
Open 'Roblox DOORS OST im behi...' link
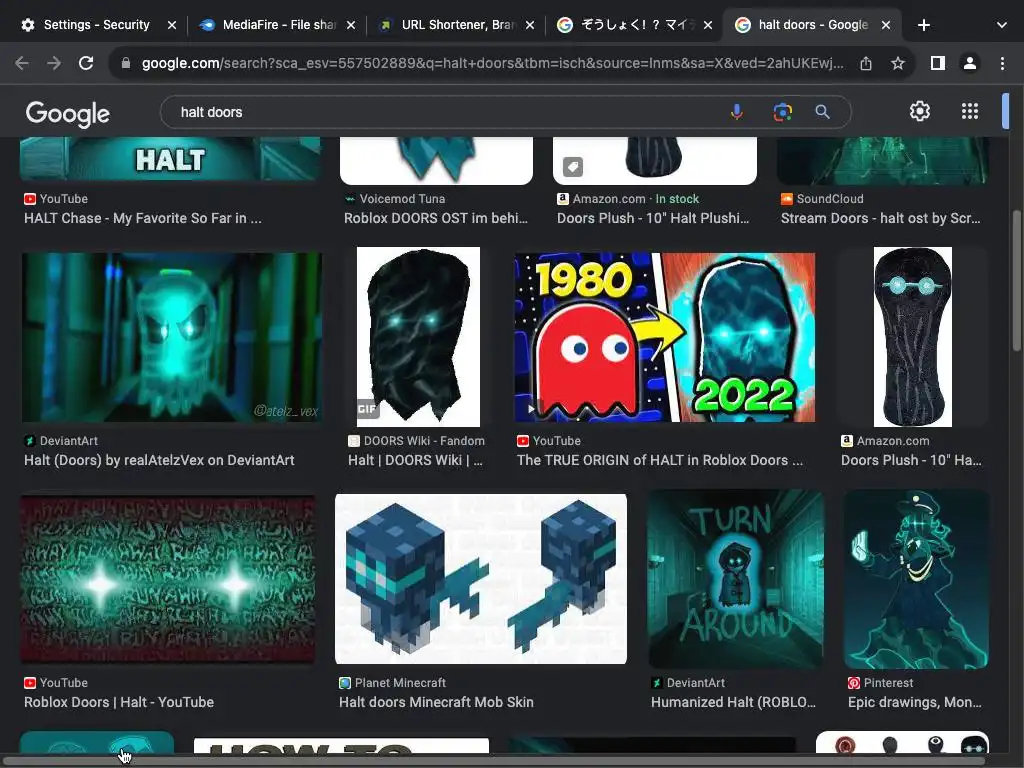pyautogui.click(x=436, y=218)
